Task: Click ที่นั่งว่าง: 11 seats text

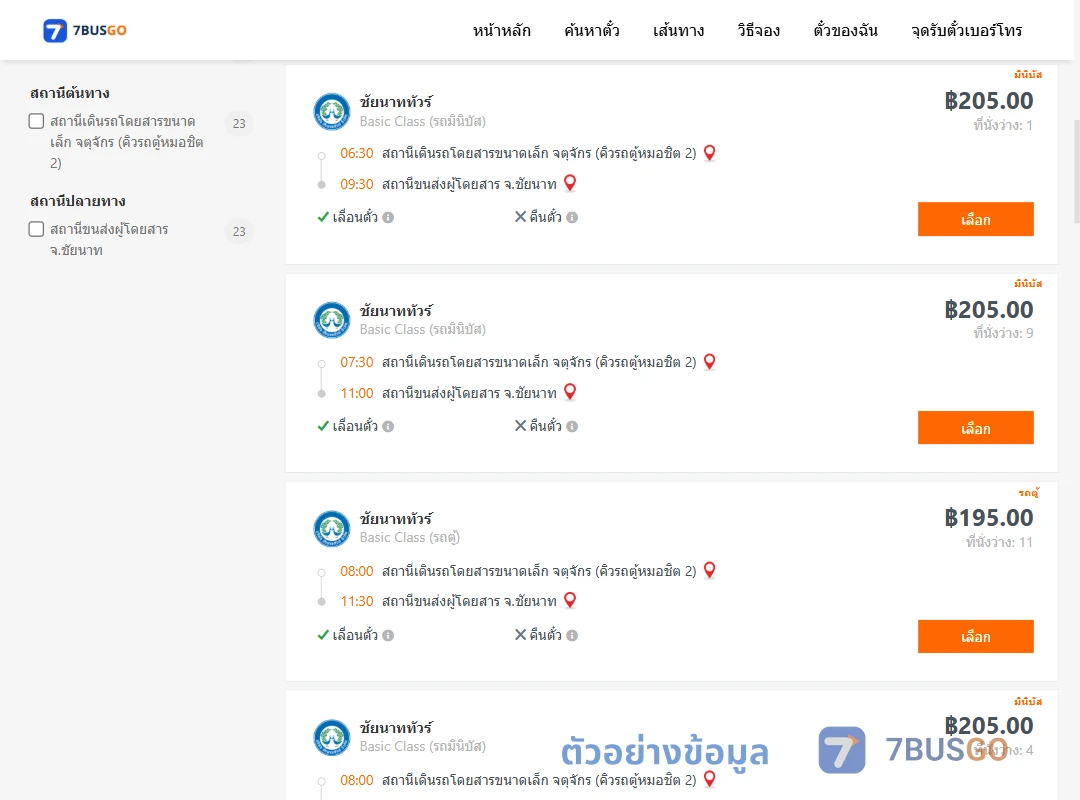Action: click(x=999, y=542)
